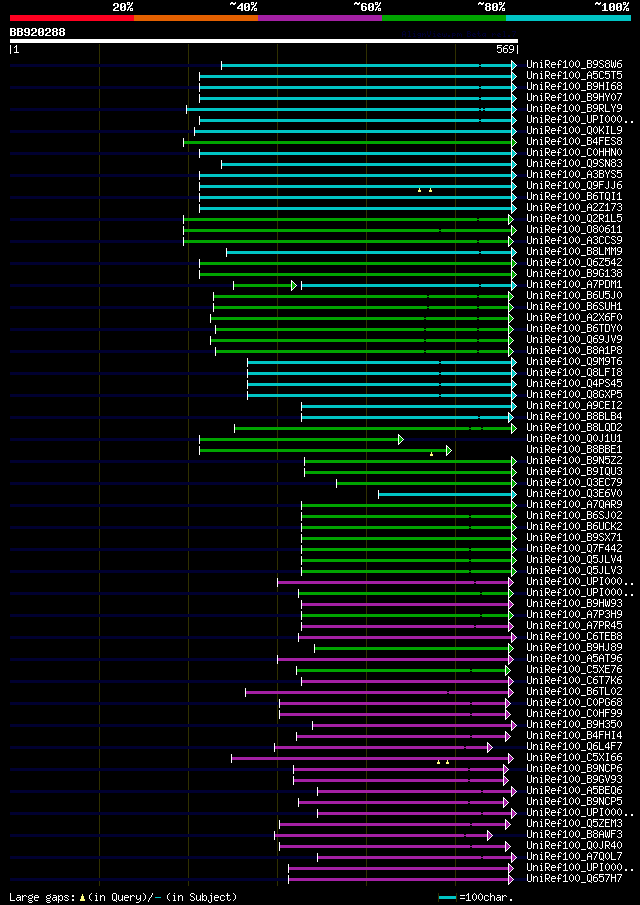Select the UniRef100_B6SUH1 label
The image size is (640, 905).
[x=574, y=306]
